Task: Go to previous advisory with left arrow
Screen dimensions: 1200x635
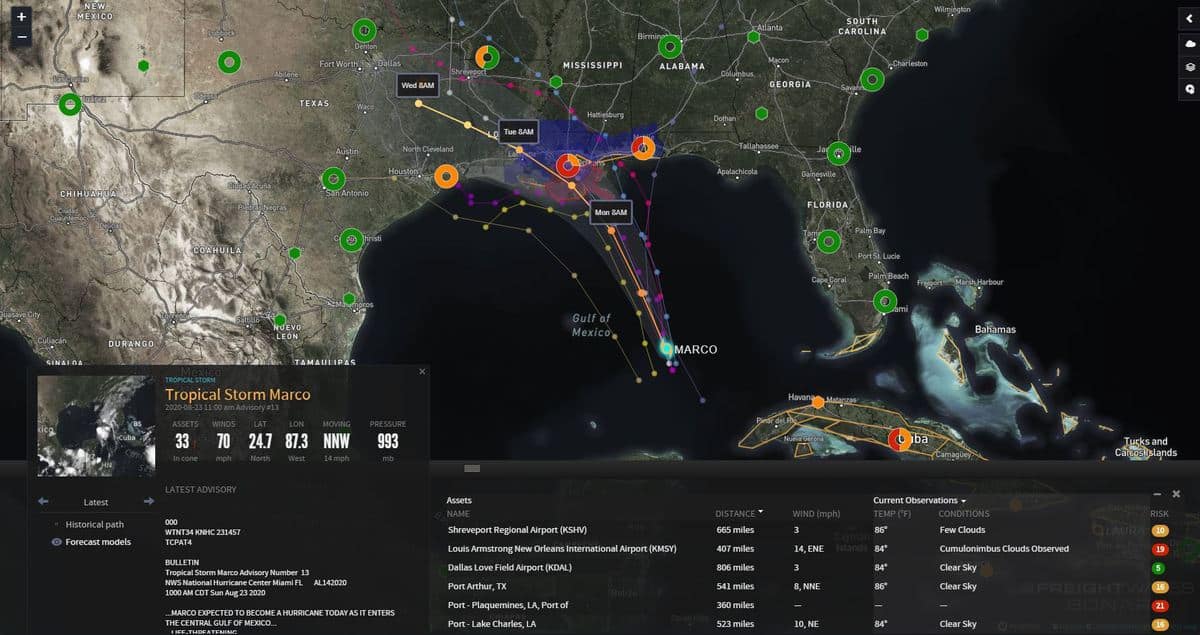Action: coord(43,501)
